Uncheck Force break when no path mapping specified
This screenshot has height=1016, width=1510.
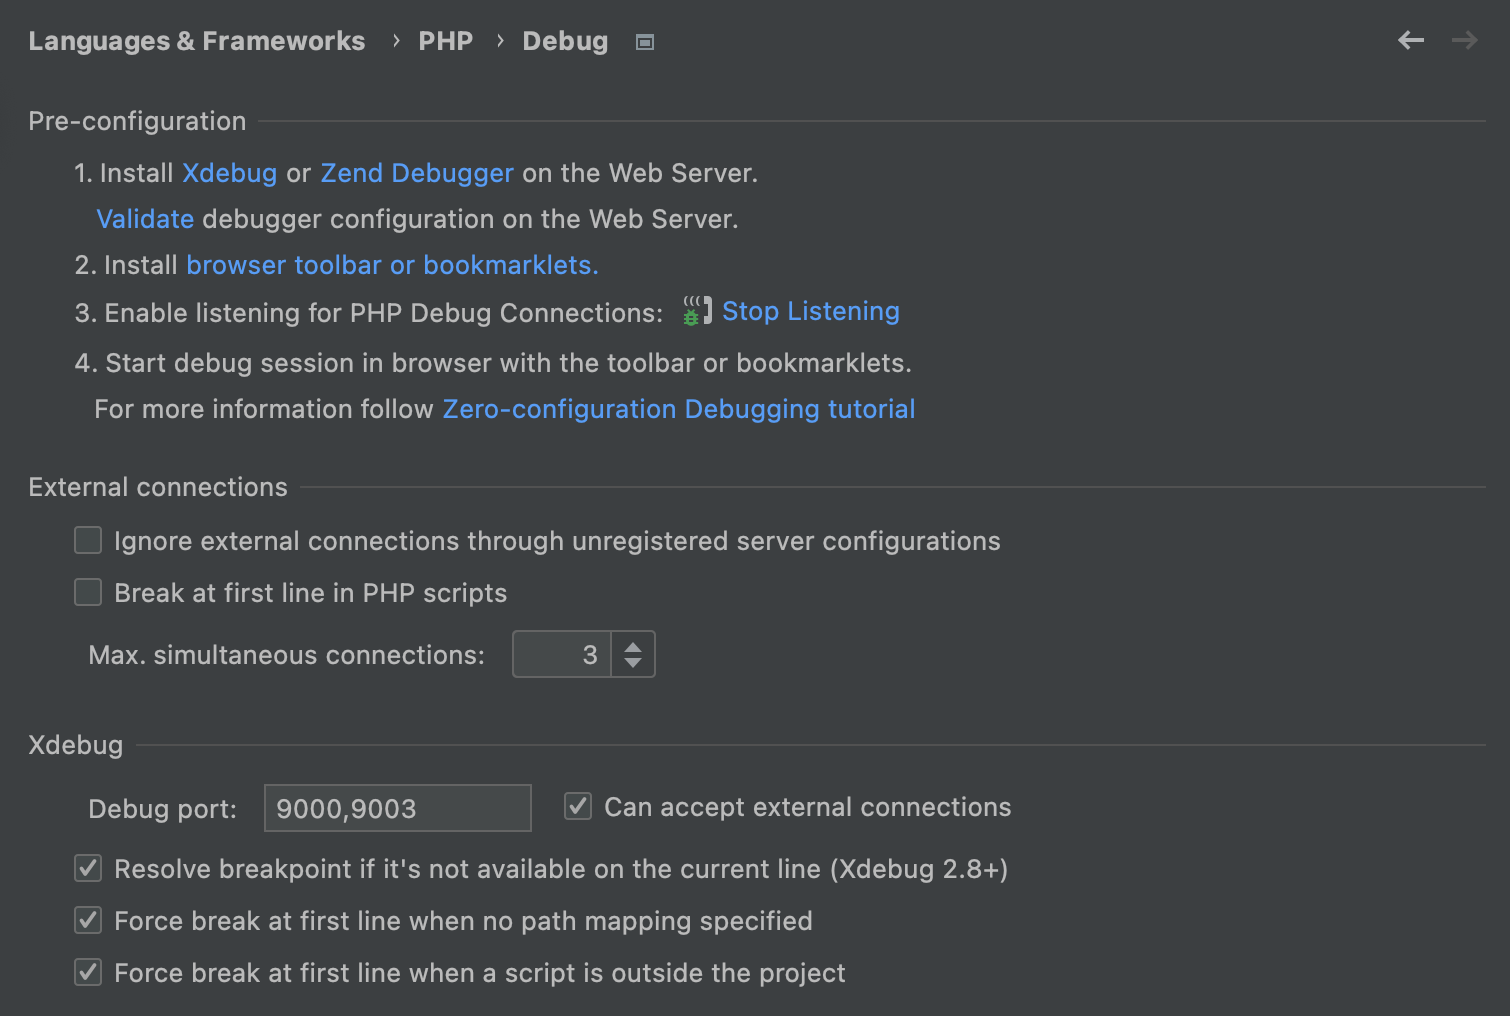click(x=88, y=920)
